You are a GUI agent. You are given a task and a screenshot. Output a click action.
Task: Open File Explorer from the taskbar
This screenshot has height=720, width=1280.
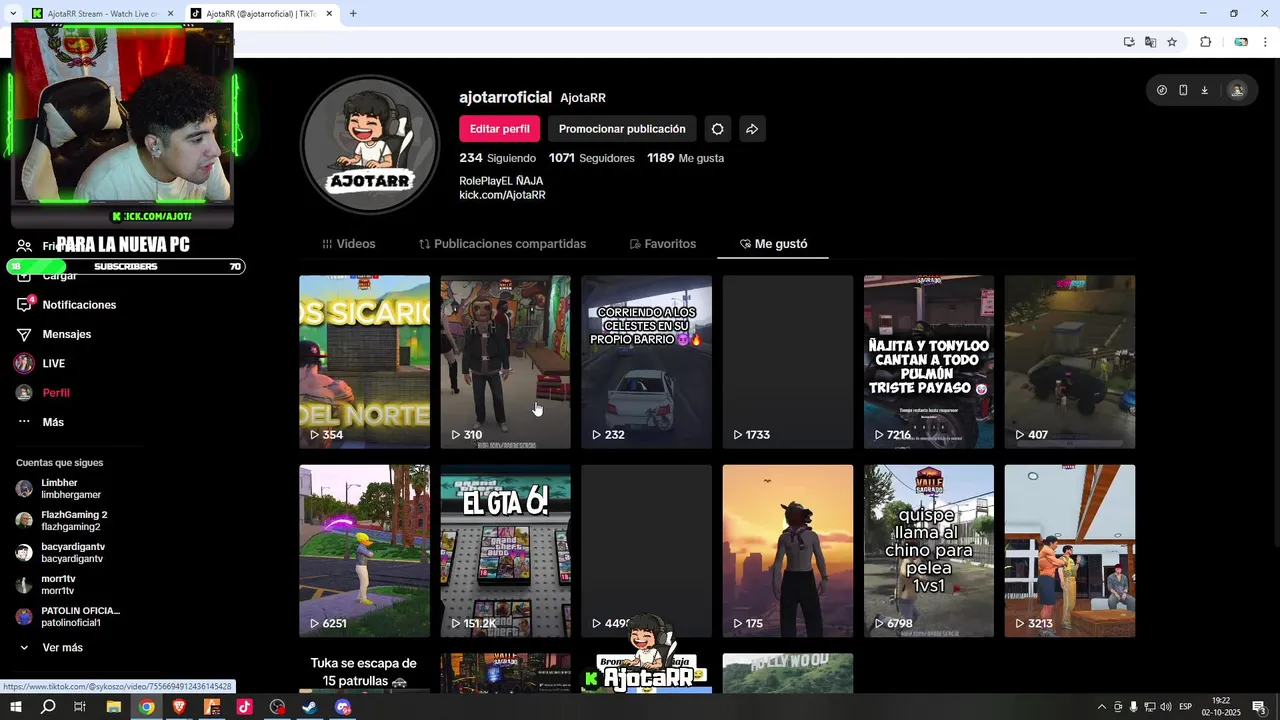tap(114, 707)
